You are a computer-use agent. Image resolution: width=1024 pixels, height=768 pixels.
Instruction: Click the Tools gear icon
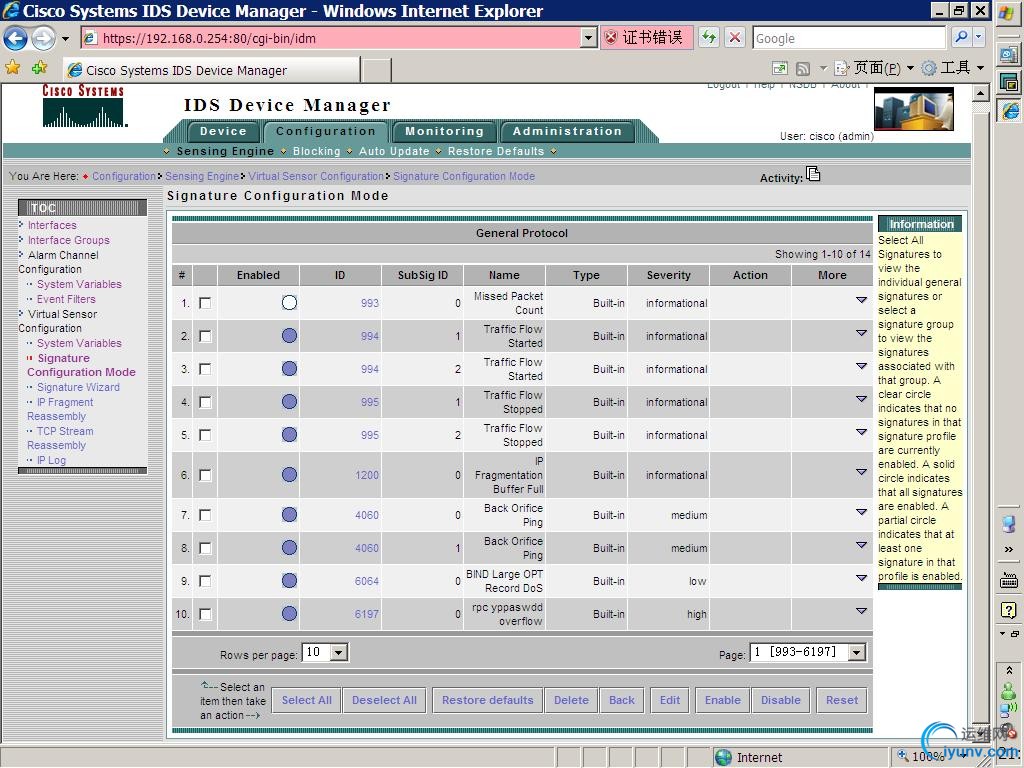click(929, 68)
